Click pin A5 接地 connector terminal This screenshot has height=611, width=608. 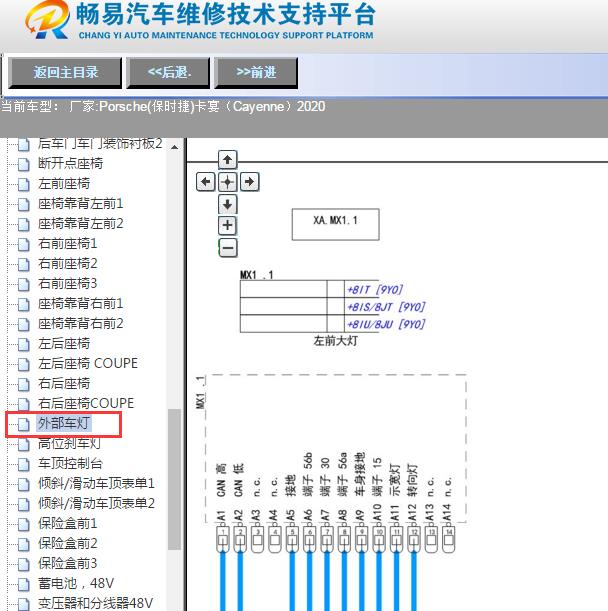coord(292,539)
